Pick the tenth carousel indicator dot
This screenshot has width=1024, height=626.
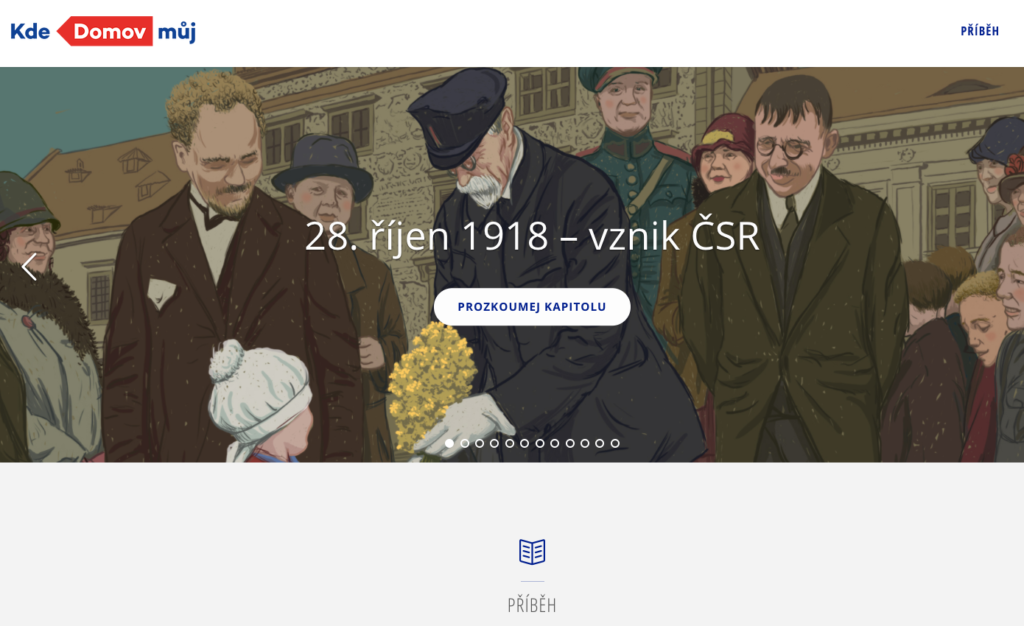pyautogui.click(x=584, y=443)
